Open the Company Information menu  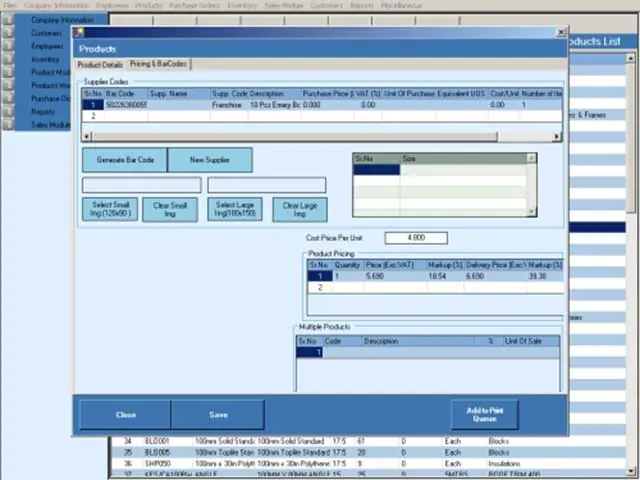56,5
